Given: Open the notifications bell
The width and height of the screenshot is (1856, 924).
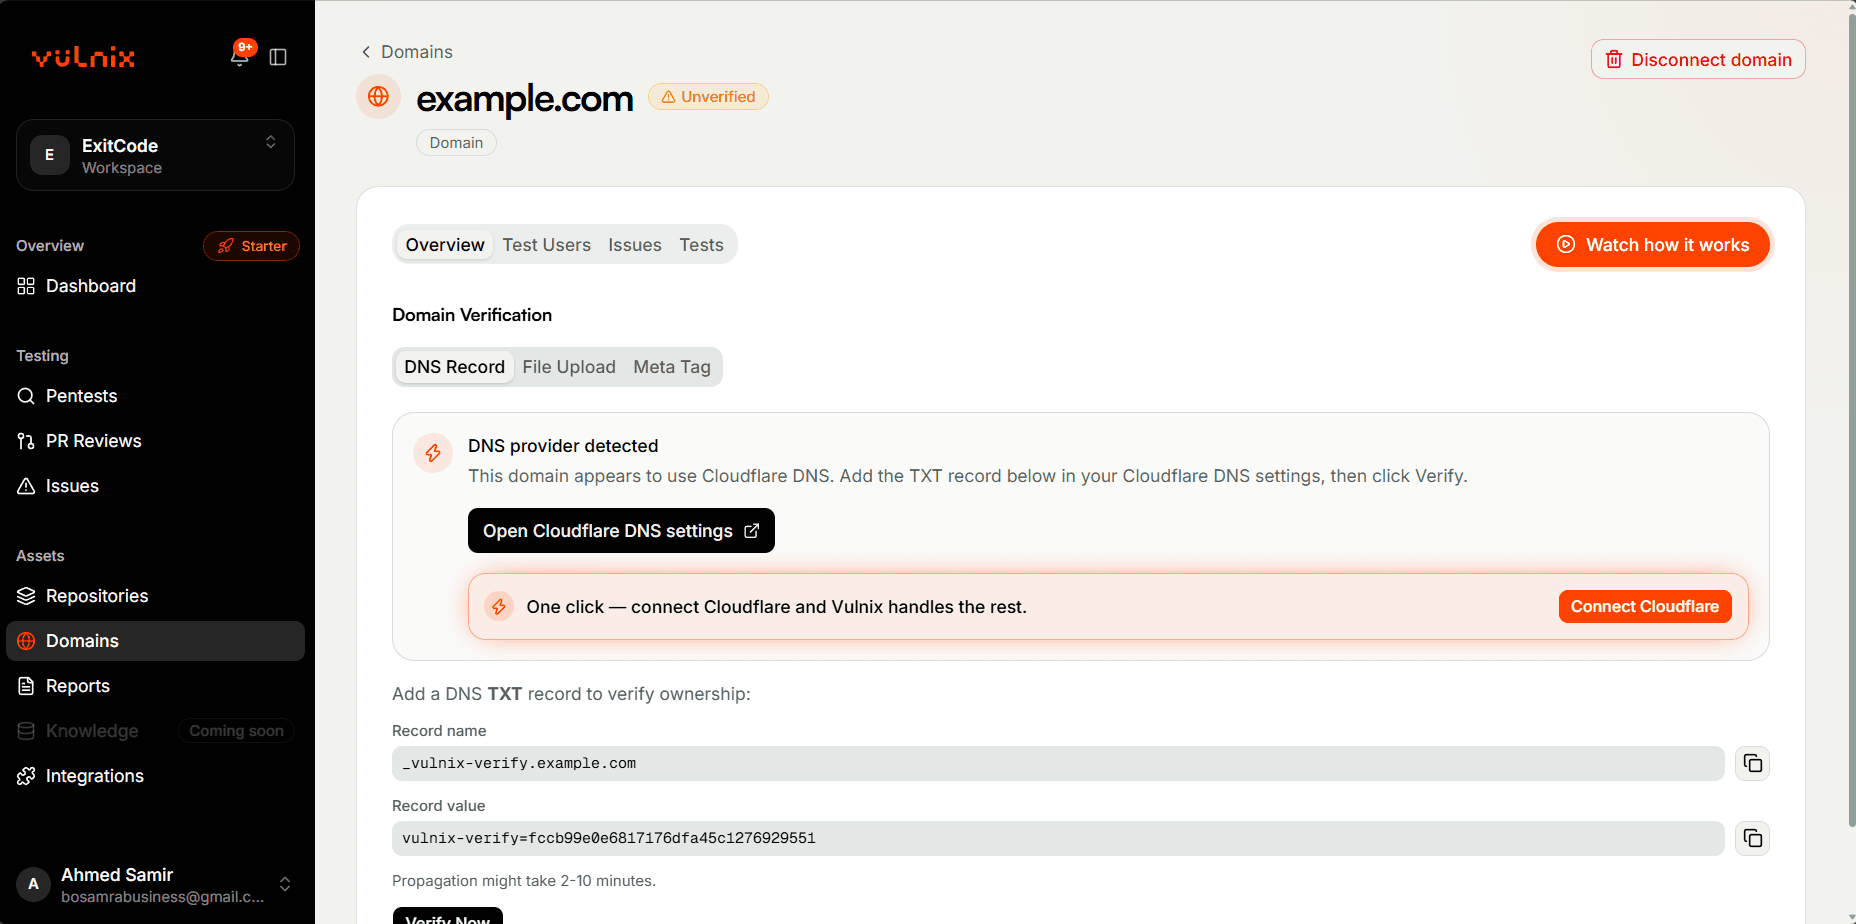Looking at the screenshot, I should 240,56.
